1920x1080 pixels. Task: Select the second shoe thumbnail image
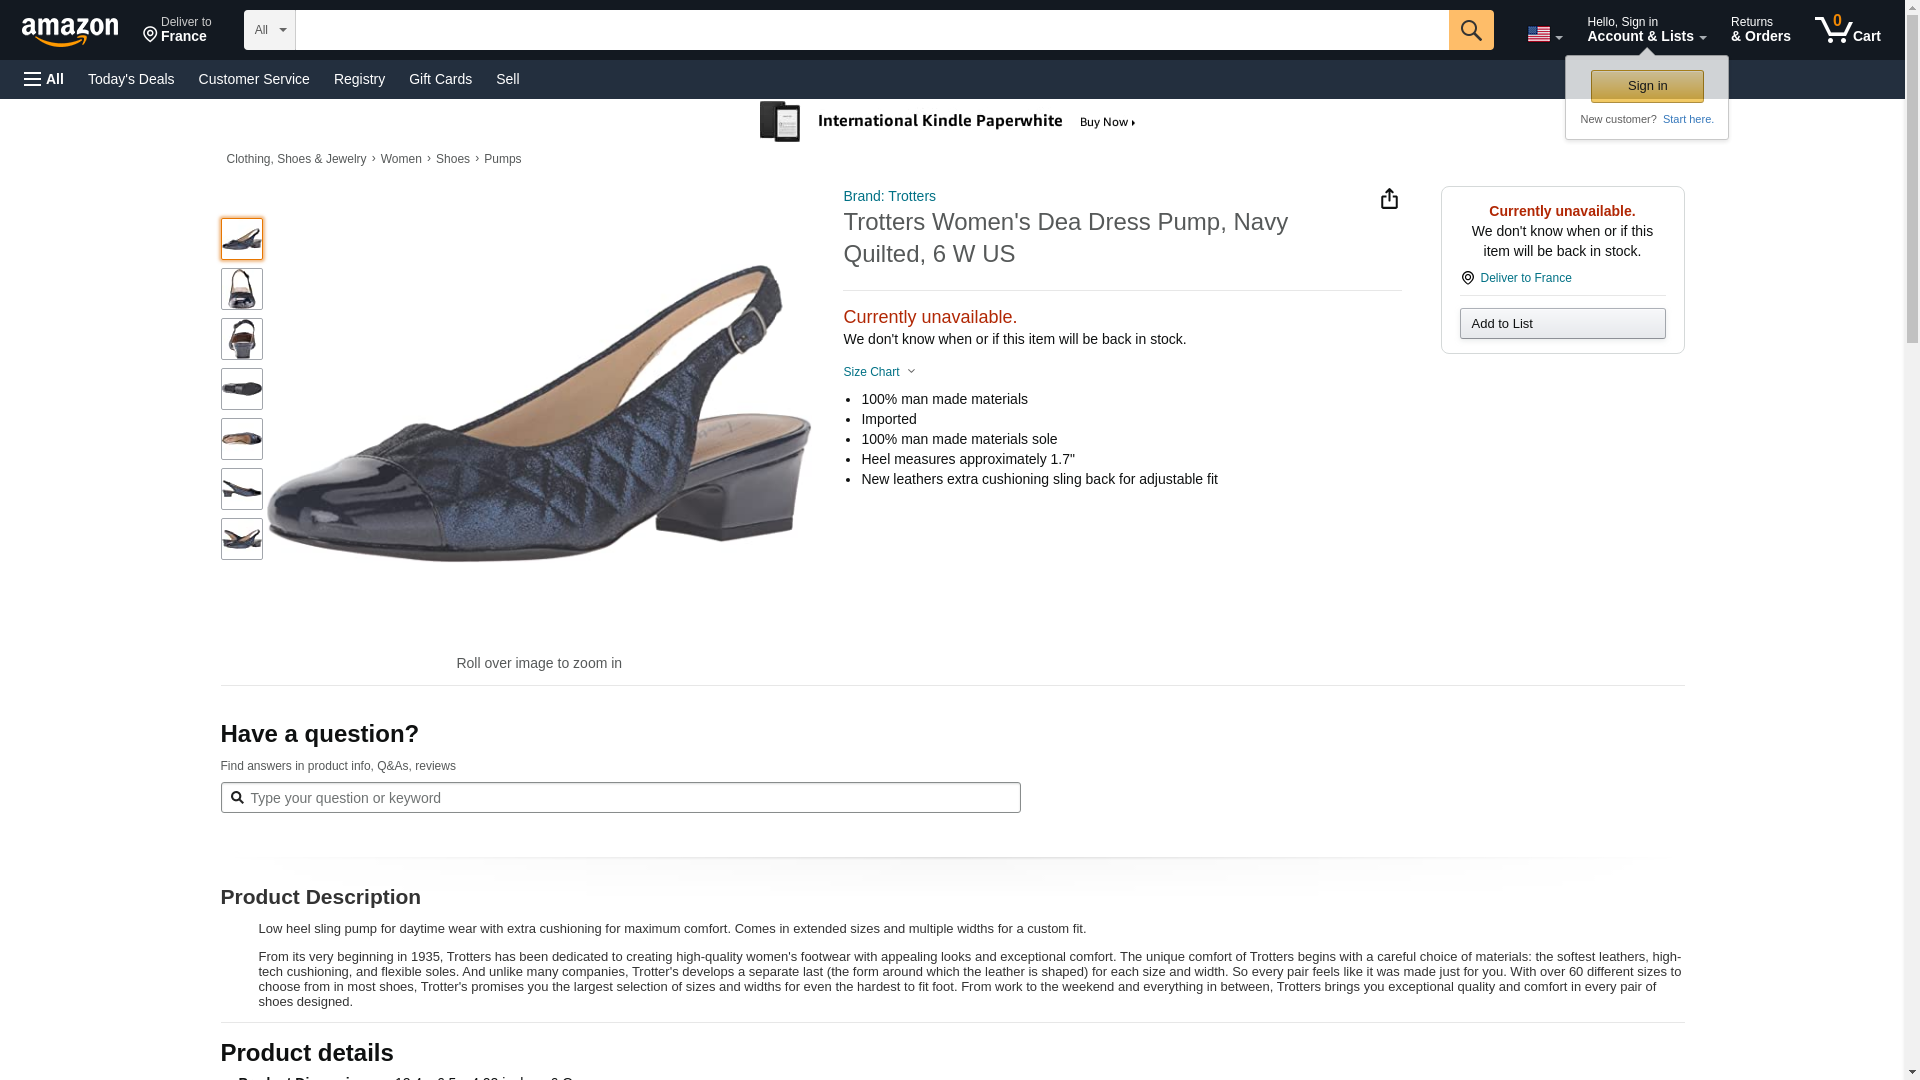pos(241,289)
